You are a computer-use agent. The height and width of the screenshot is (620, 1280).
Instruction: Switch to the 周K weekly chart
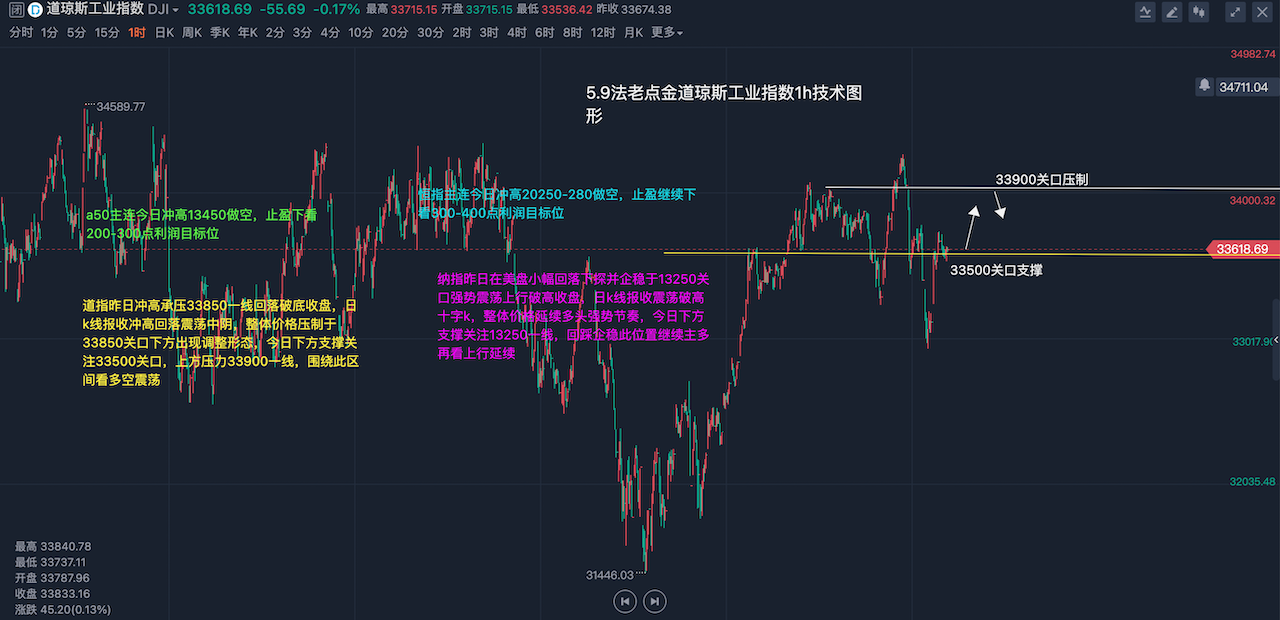pyautogui.click(x=192, y=32)
